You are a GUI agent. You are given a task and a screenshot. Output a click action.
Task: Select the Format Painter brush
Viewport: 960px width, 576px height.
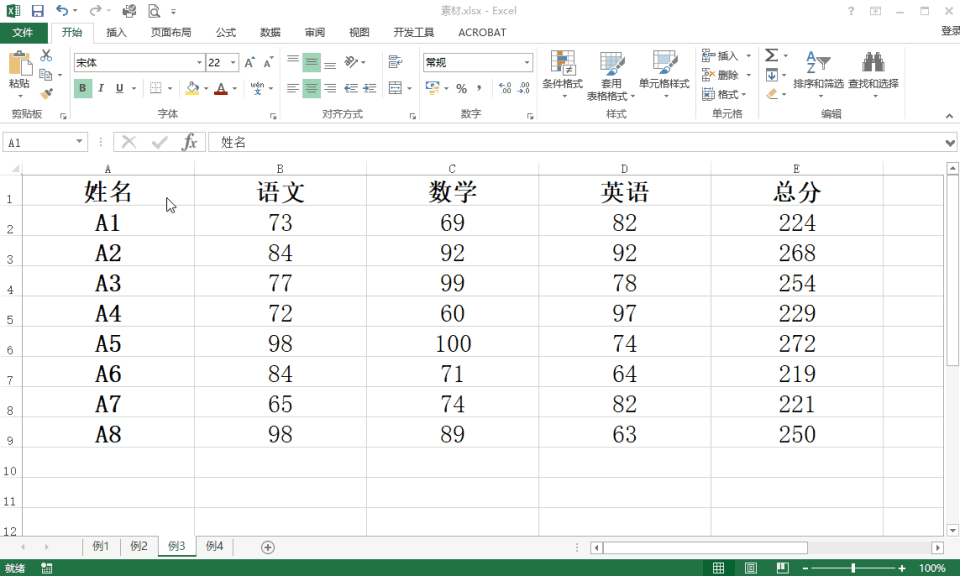pos(46,94)
